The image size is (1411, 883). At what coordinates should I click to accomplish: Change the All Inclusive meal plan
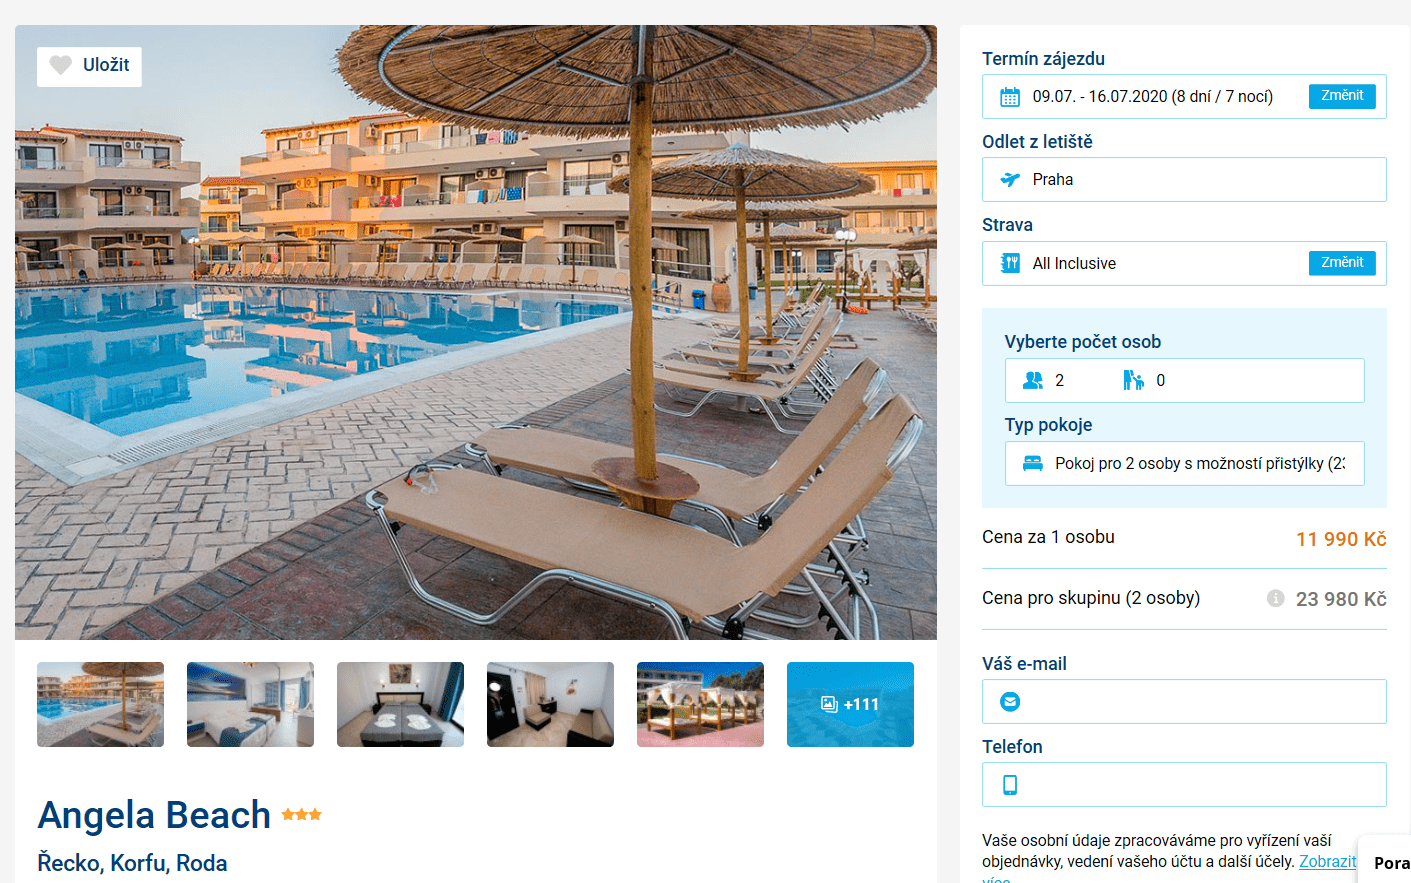[x=1342, y=263]
